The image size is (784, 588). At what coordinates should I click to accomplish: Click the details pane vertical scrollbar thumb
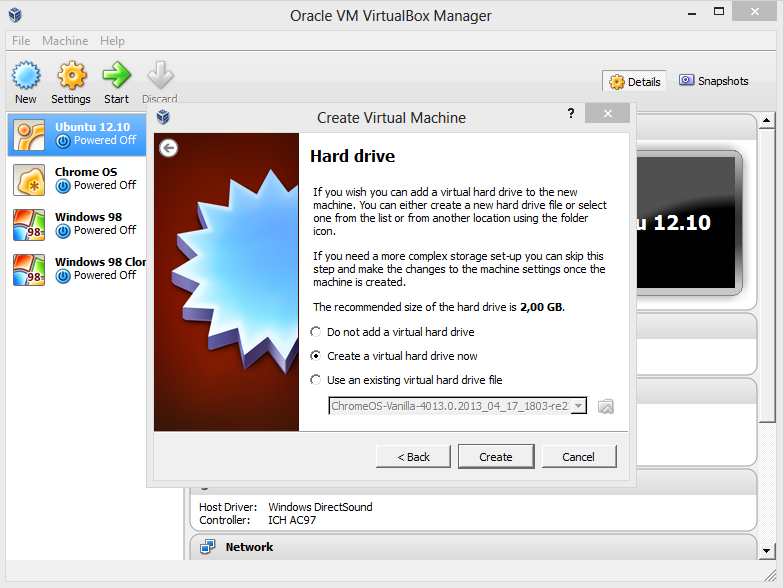pyautogui.click(x=766, y=276)
